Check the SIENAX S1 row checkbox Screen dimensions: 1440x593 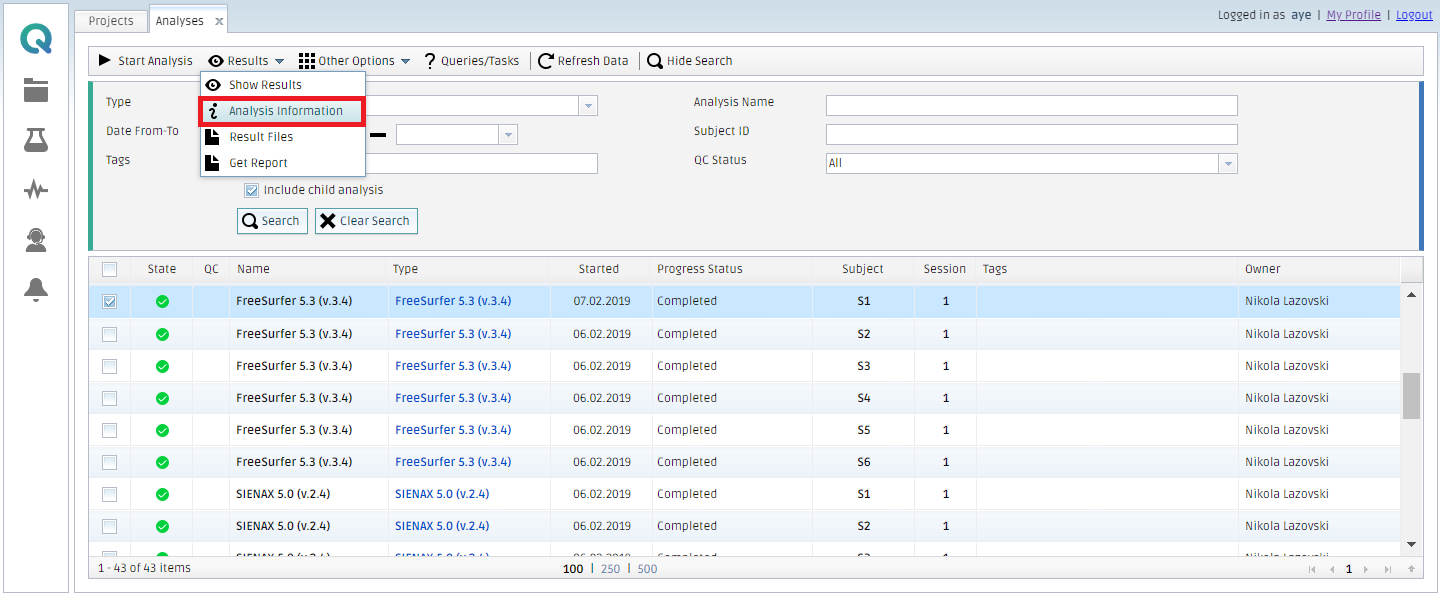coord(109,494)
